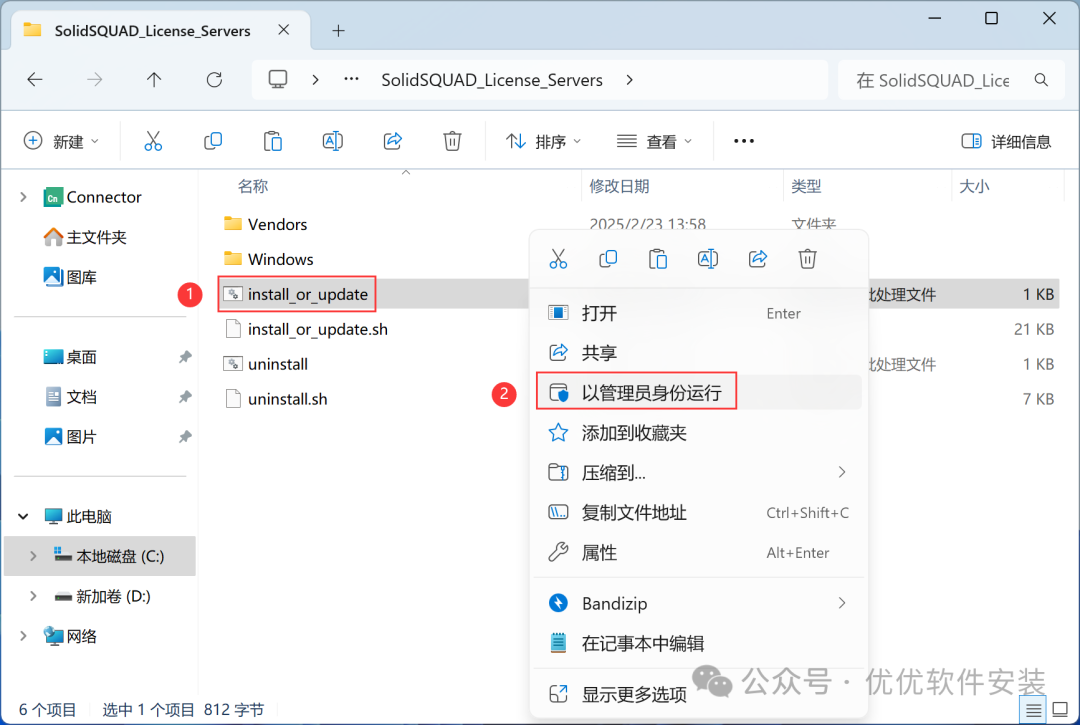Click the Share icon in the toolbar
Viewport: 1080px width, 725px height.
(x=392, y=141)
